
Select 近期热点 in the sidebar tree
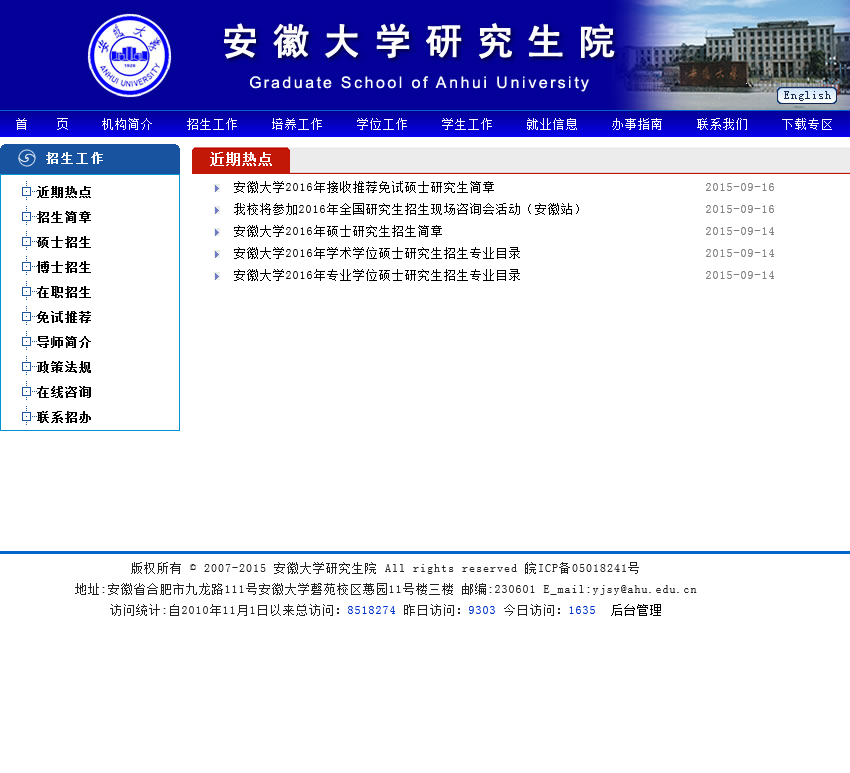[x=64, y=192]
